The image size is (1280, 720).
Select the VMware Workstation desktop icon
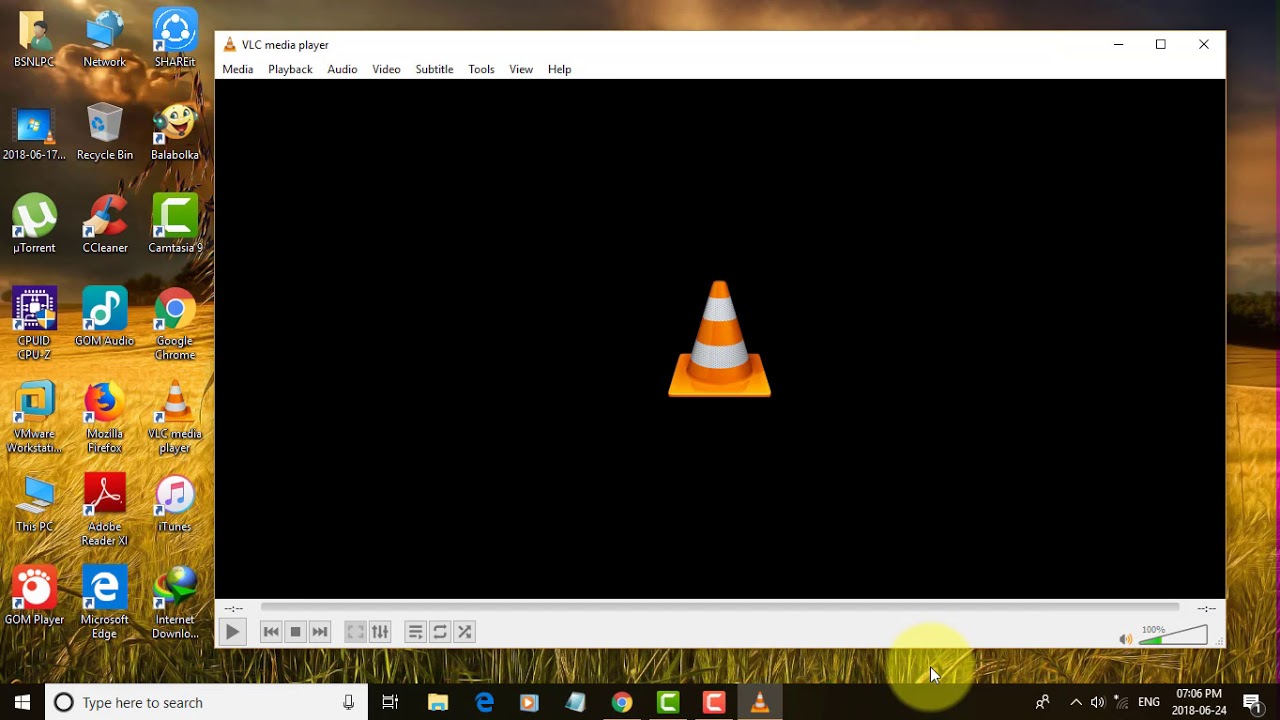[34, 418]
